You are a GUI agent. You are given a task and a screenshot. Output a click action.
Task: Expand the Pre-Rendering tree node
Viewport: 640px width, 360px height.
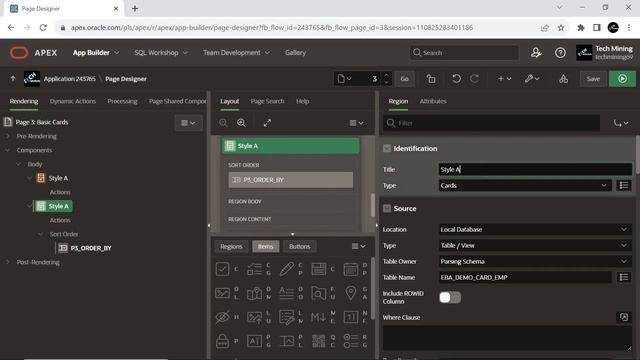(x=7, y=136)
